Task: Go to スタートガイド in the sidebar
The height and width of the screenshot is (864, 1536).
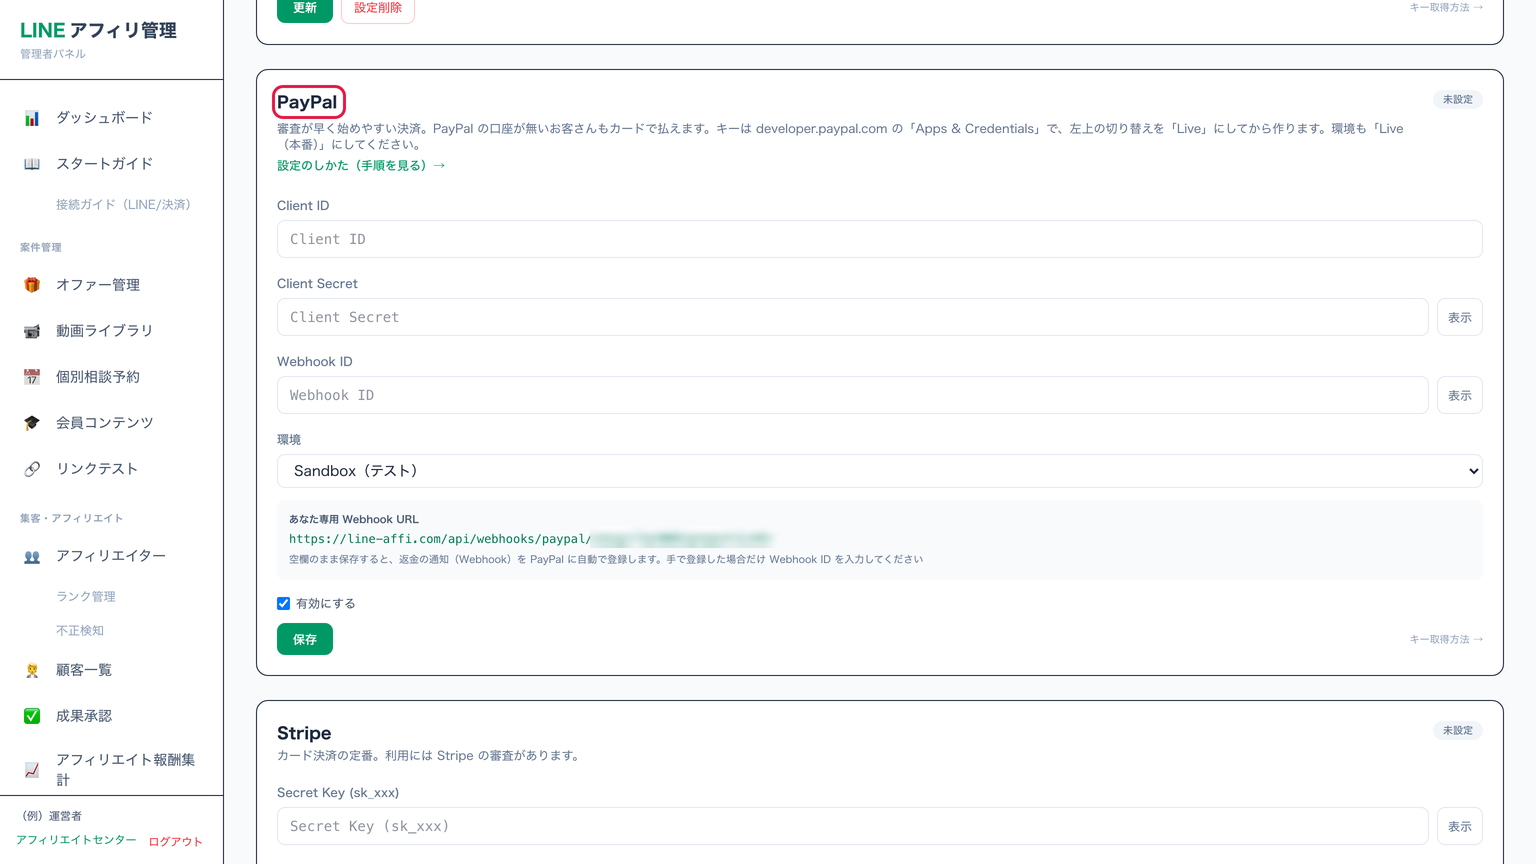Action: 104,164
